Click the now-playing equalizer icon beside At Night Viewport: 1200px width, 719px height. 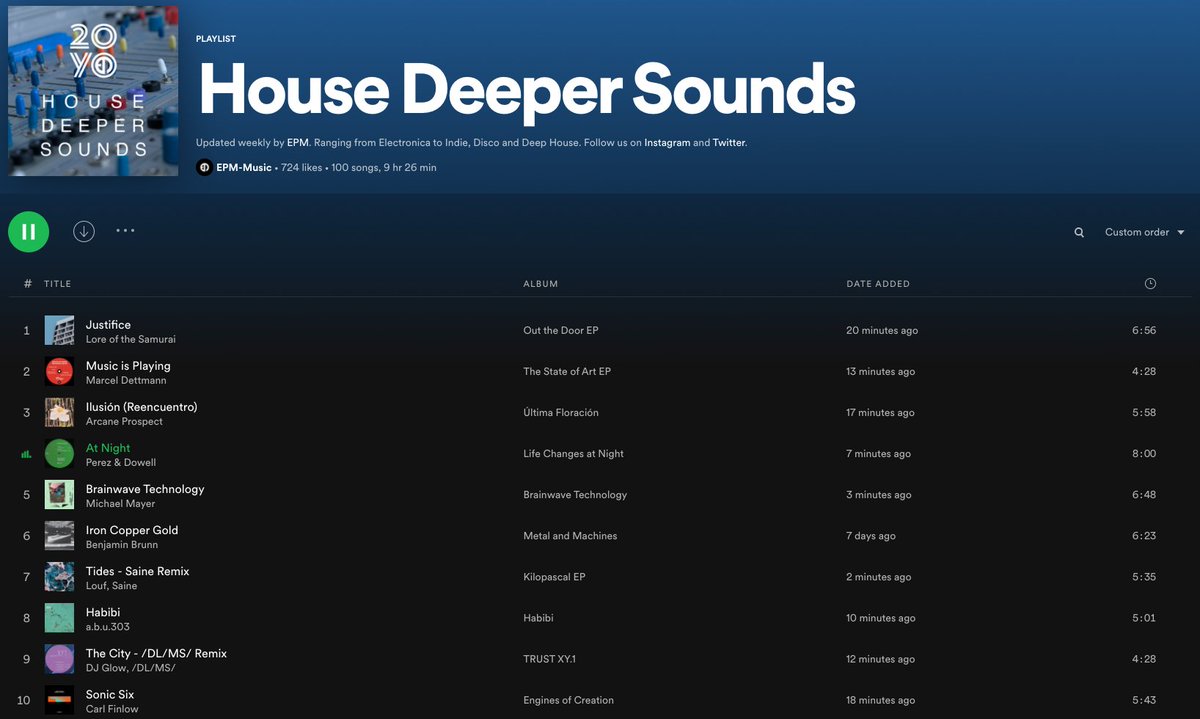(x=27, y=454)
